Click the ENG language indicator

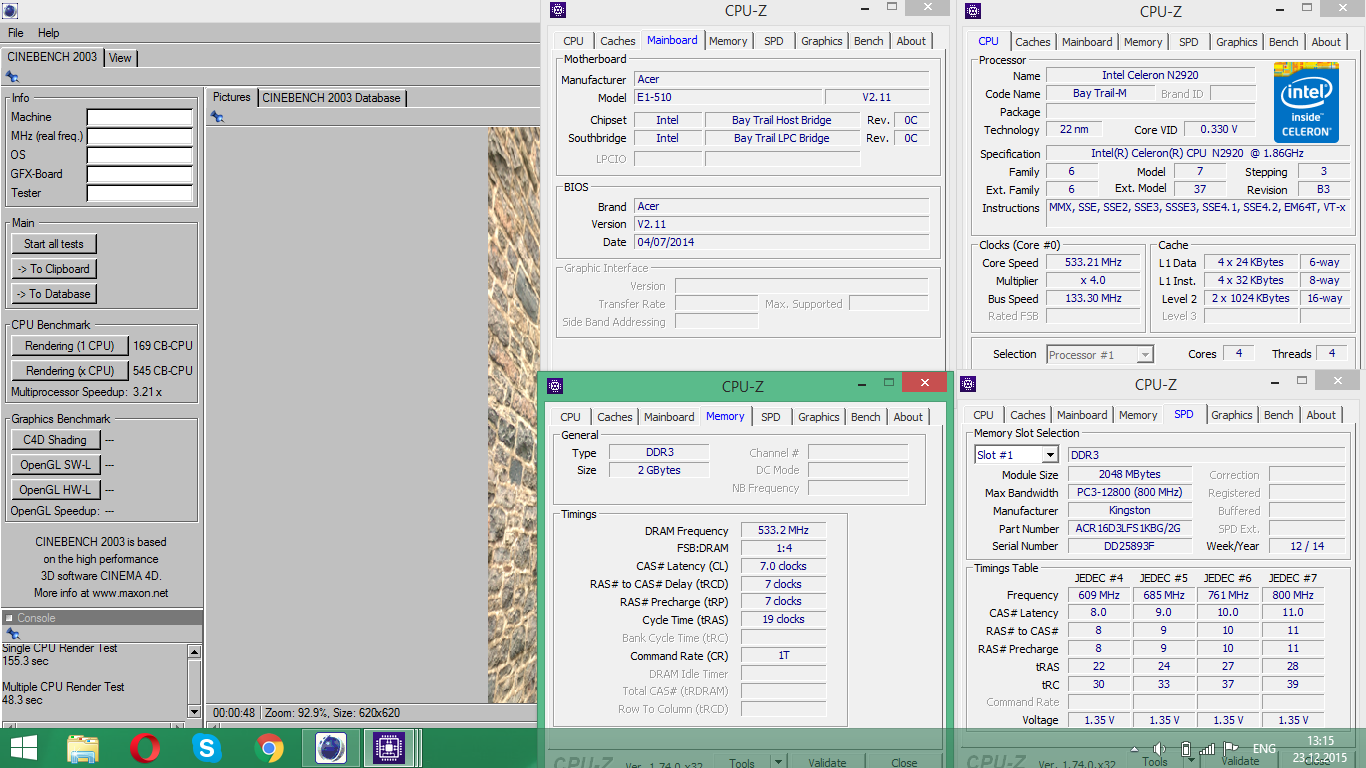pos(1264,749)
